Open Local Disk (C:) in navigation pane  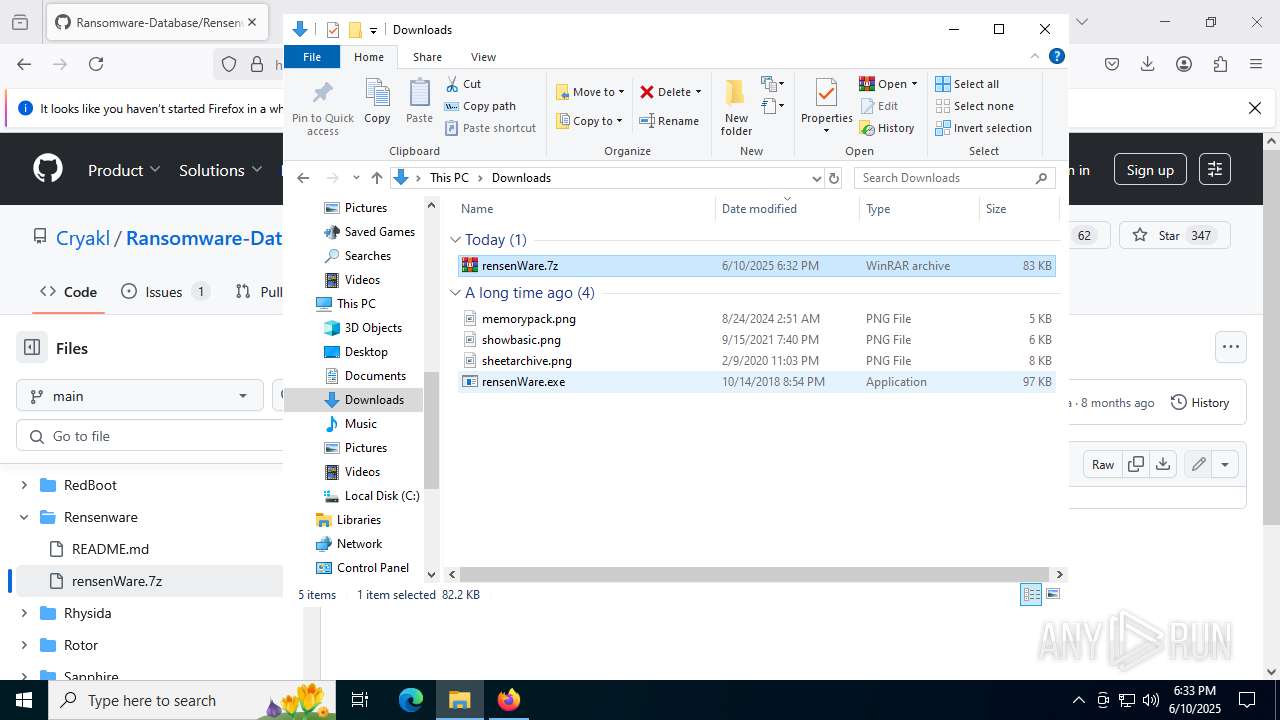381,496
